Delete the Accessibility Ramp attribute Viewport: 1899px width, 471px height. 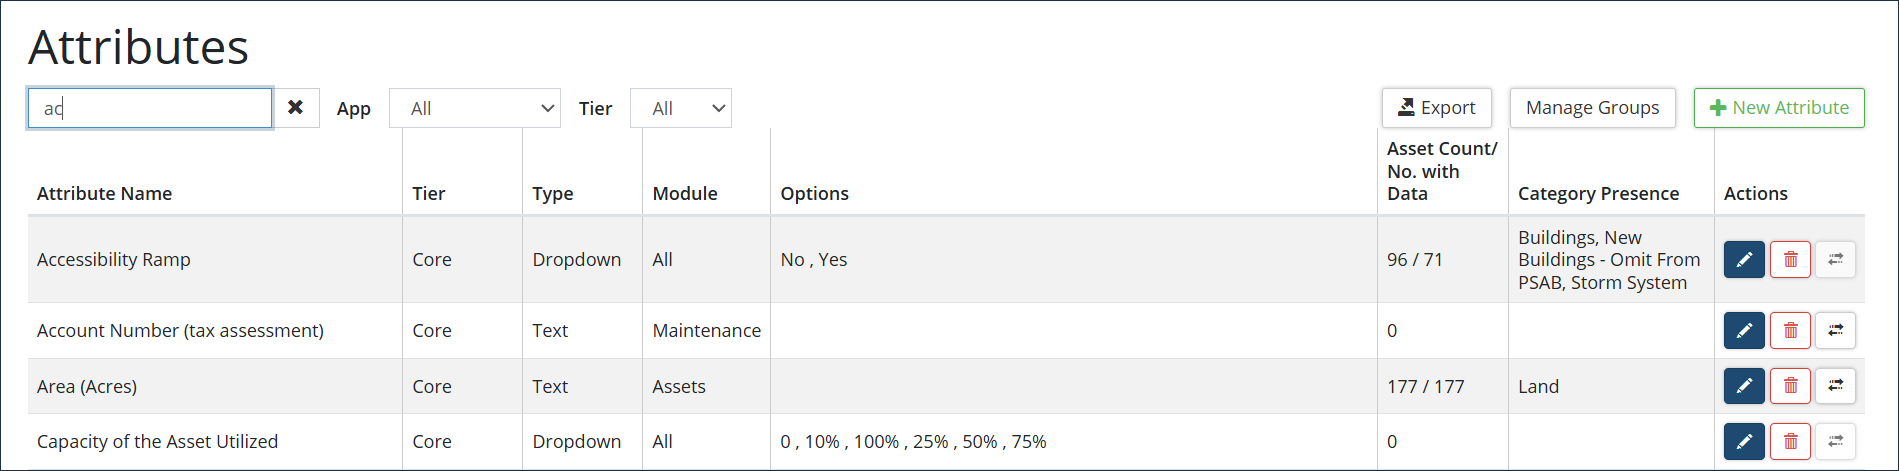1790,260
